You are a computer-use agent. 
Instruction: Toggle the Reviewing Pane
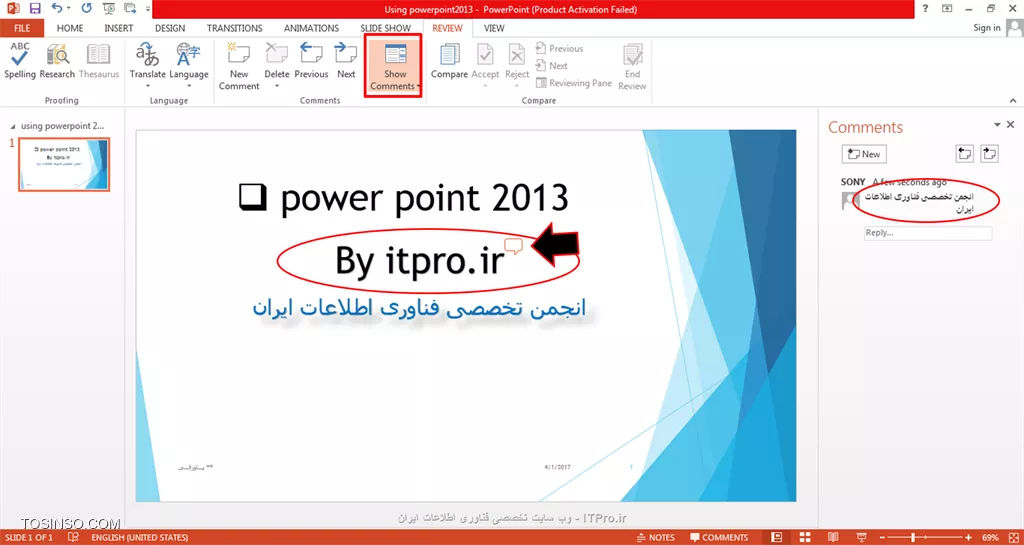573,83
